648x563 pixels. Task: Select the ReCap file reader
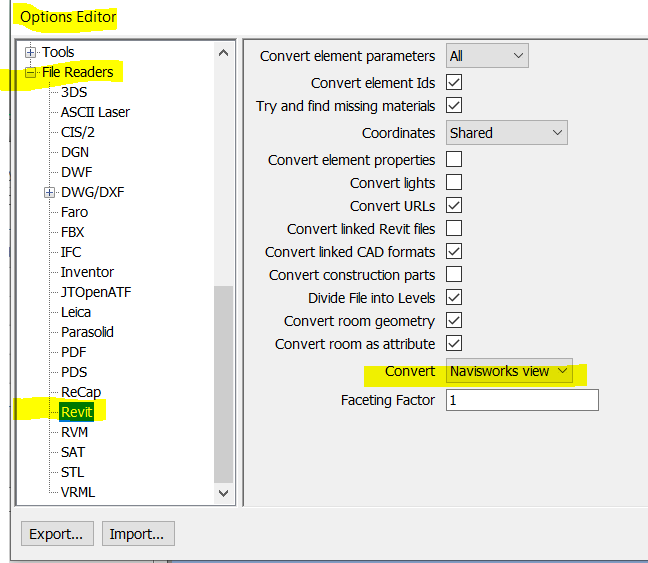tap(81, 392)
